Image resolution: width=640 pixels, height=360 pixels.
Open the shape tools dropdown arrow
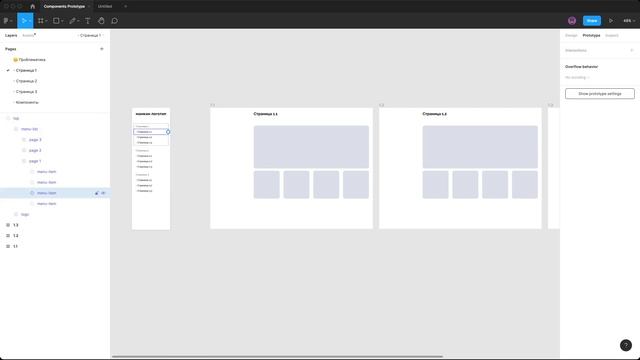pos(62,21)
